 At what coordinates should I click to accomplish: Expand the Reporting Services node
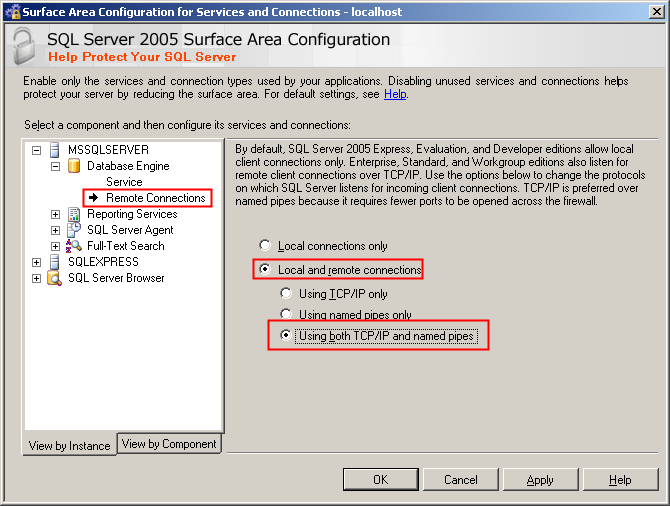(56, 215)
